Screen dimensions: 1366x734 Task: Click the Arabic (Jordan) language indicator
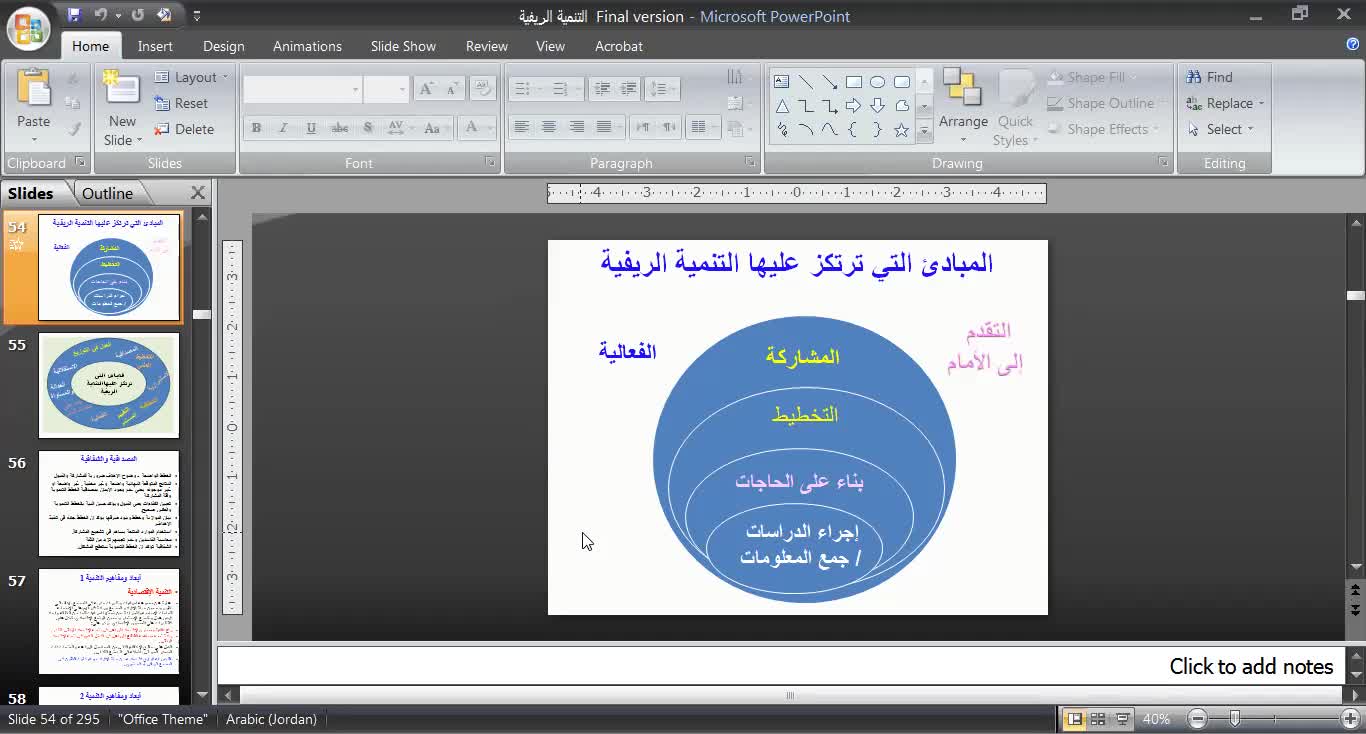[271, 719]
